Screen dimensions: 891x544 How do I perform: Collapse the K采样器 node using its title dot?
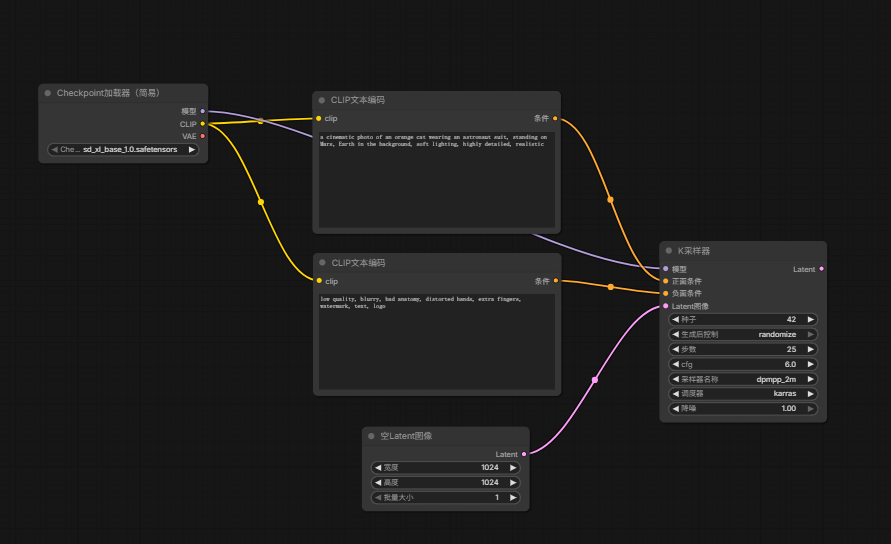669,251
